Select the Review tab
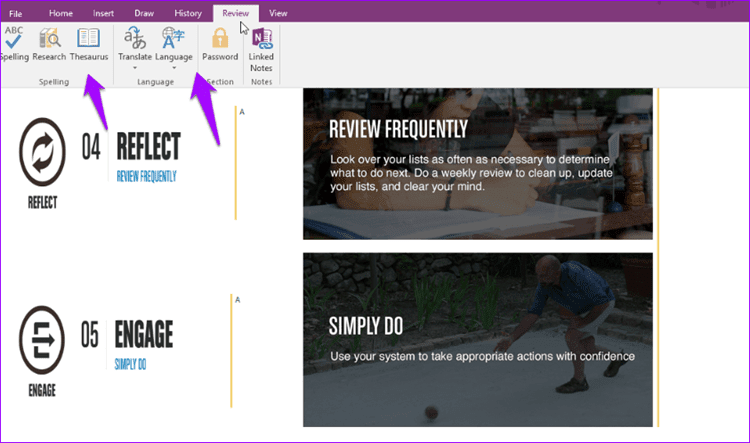 (x=235, y=13)
